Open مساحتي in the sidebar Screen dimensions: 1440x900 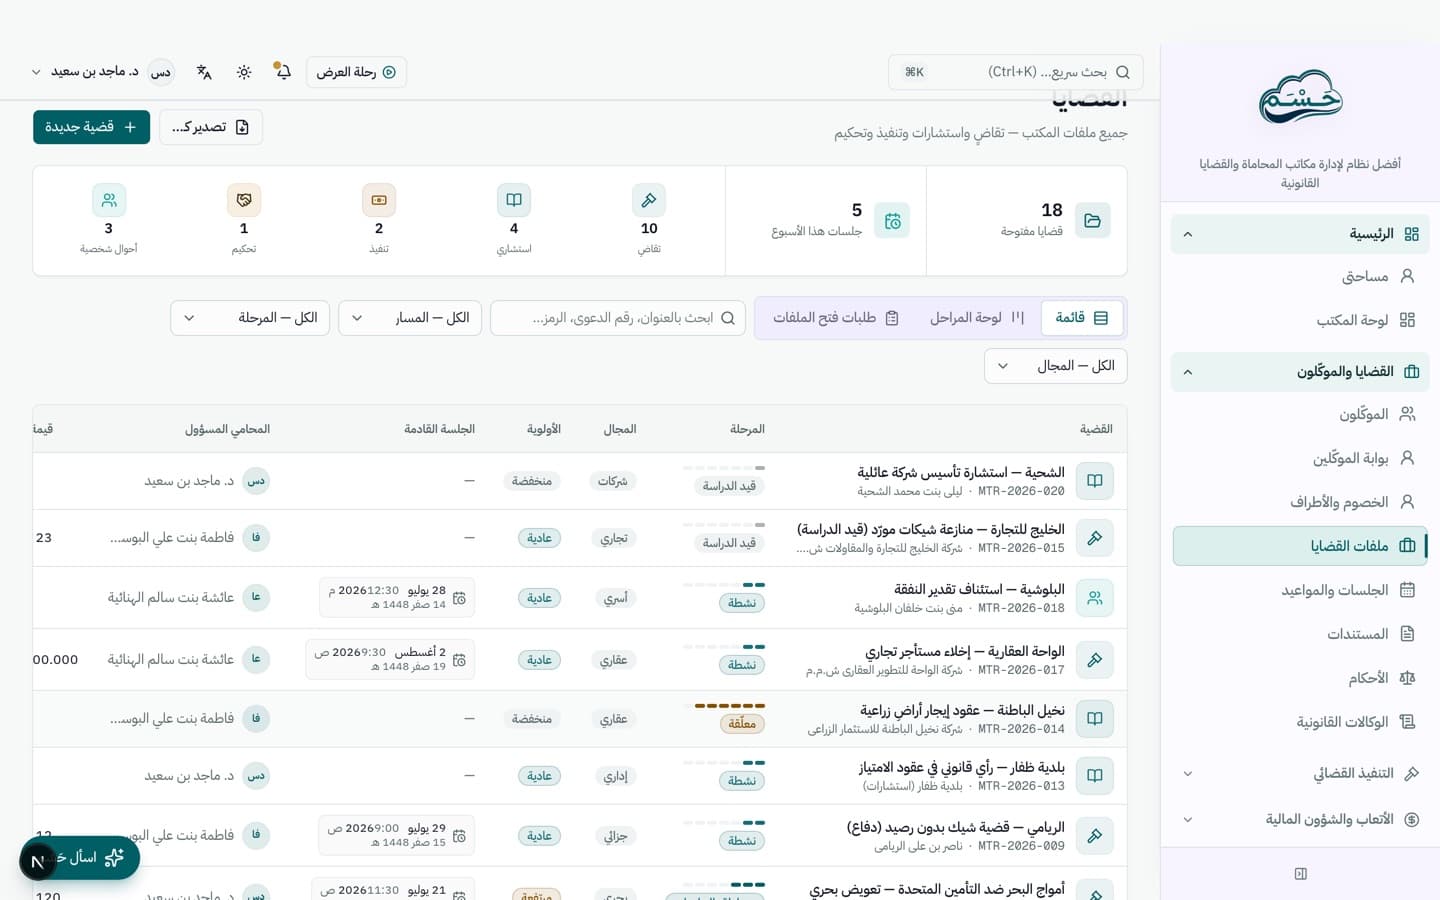pos(1300,276)
